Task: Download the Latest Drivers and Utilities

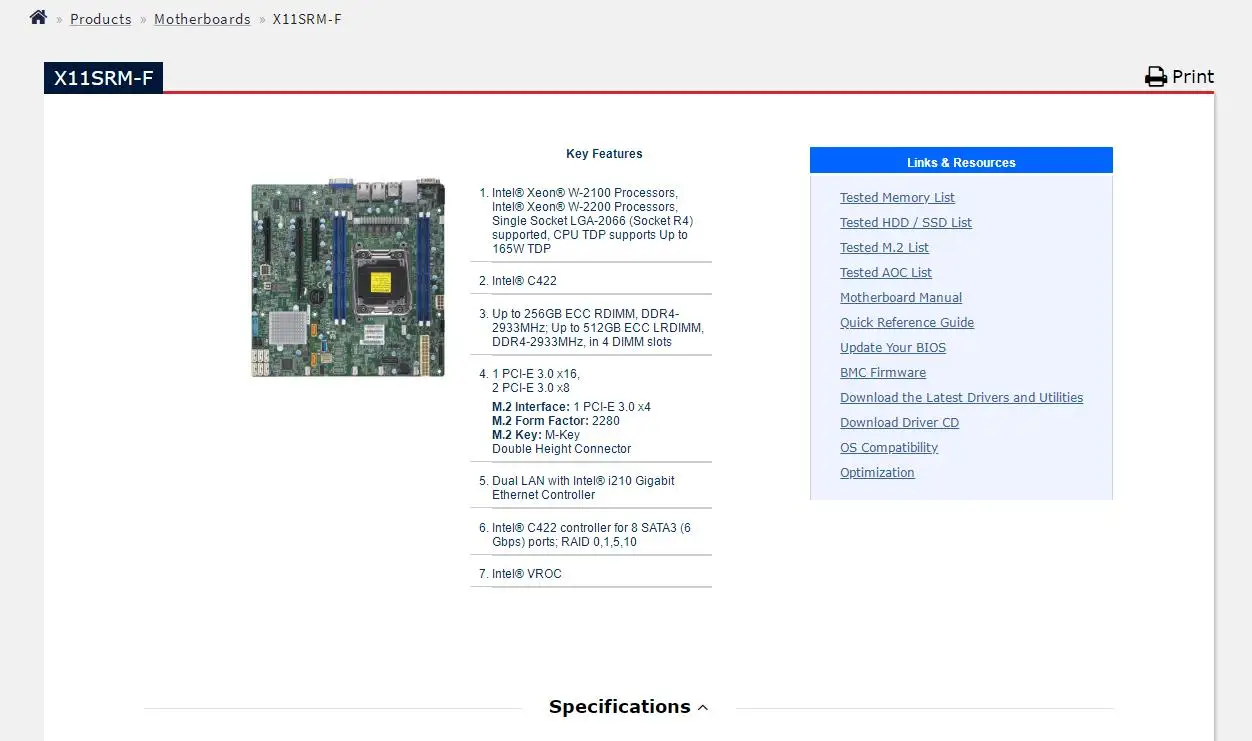Action: click(961, 398)
